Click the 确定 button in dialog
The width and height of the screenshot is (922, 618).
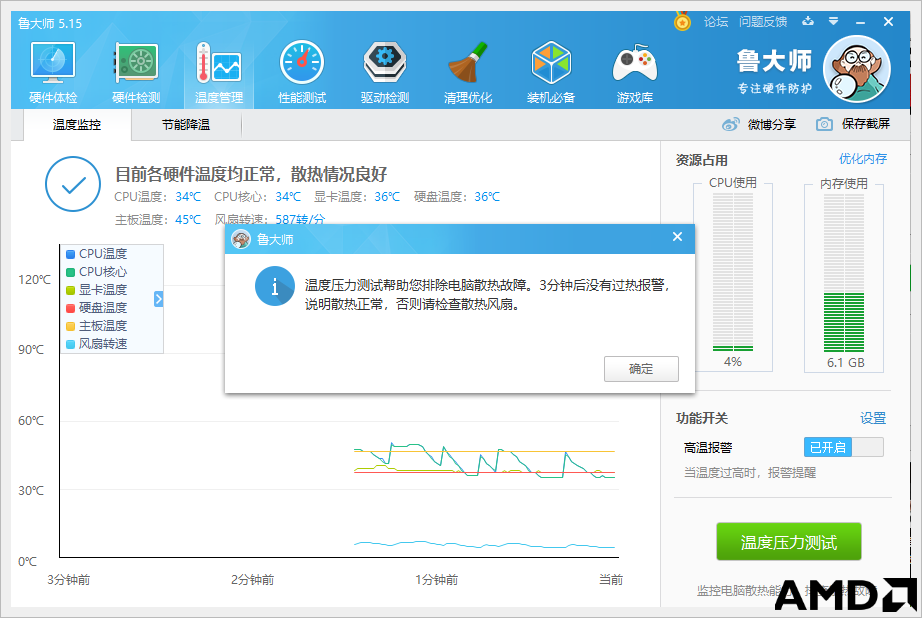pos(641,369)
